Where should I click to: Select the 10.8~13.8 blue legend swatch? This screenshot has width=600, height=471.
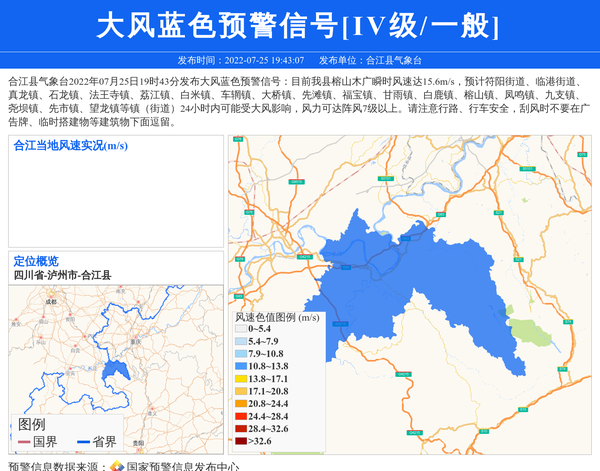click(240, 366)
